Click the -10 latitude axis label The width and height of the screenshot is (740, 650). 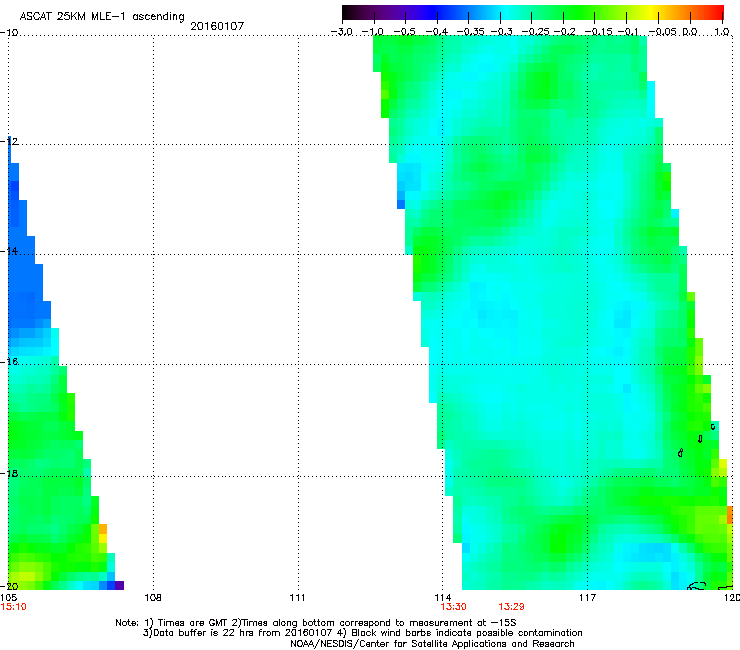point(9,33)
